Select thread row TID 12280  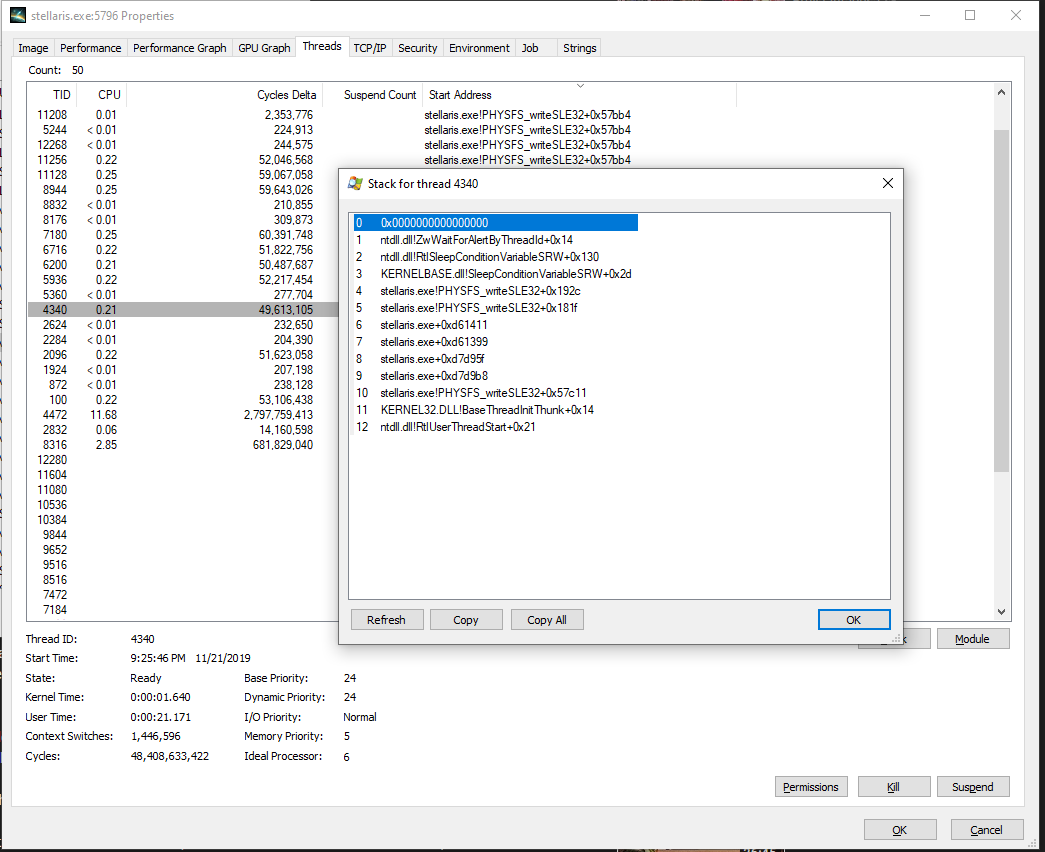pyautogui.click(x=183, y=460)
